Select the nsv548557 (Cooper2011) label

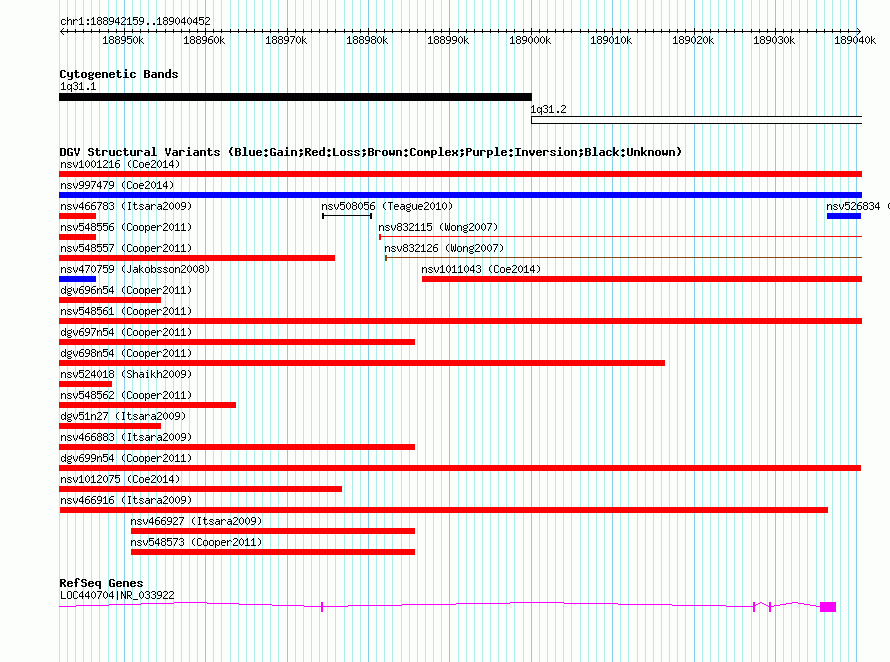[126, 249]
